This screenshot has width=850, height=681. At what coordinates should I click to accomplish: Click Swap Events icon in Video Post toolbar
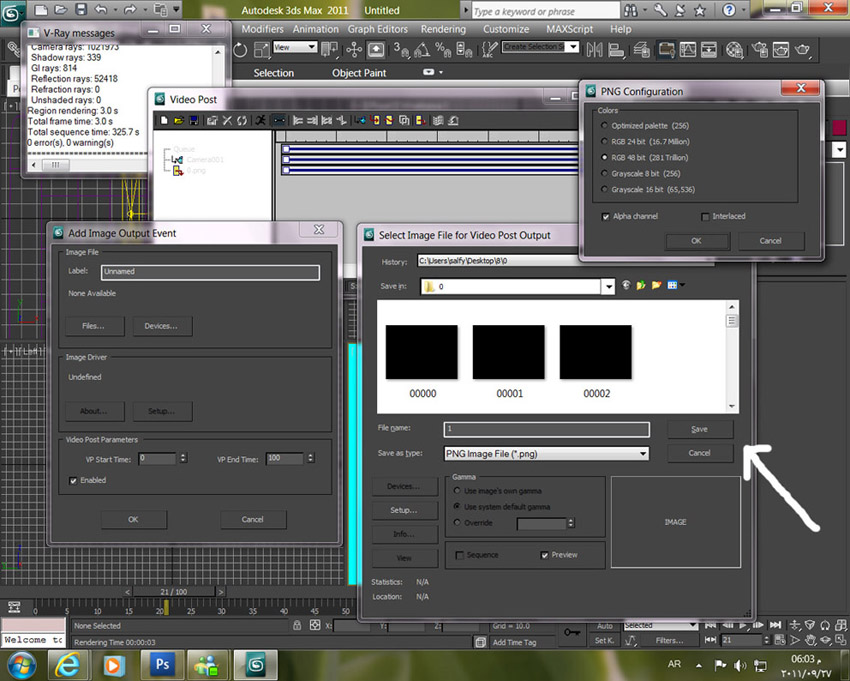(242, 120)
